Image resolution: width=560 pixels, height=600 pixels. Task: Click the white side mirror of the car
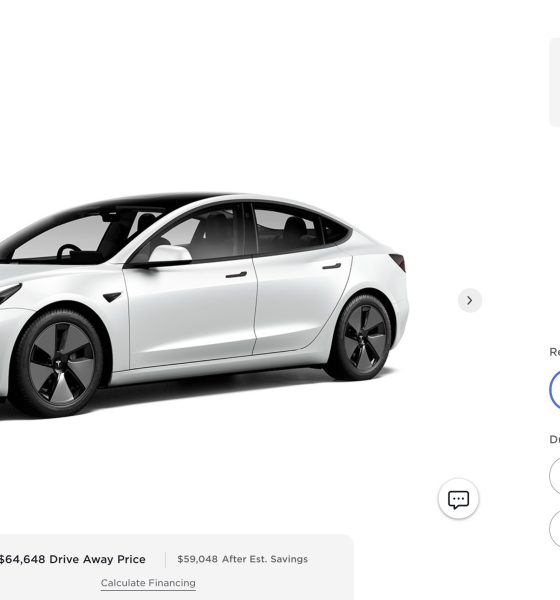[x=170, y=254]
